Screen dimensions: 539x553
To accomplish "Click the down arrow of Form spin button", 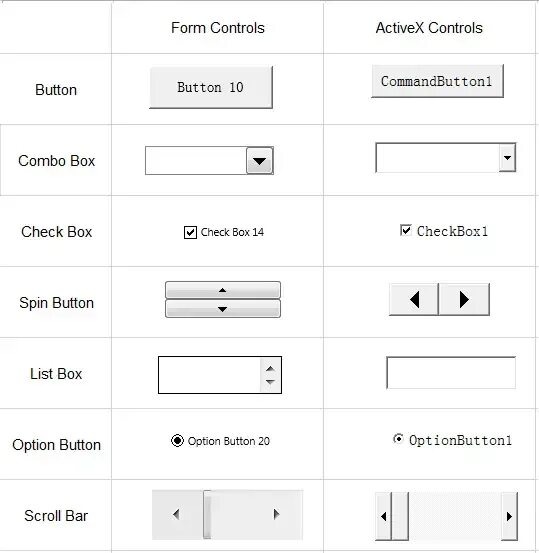I will (x=223, y=309).
